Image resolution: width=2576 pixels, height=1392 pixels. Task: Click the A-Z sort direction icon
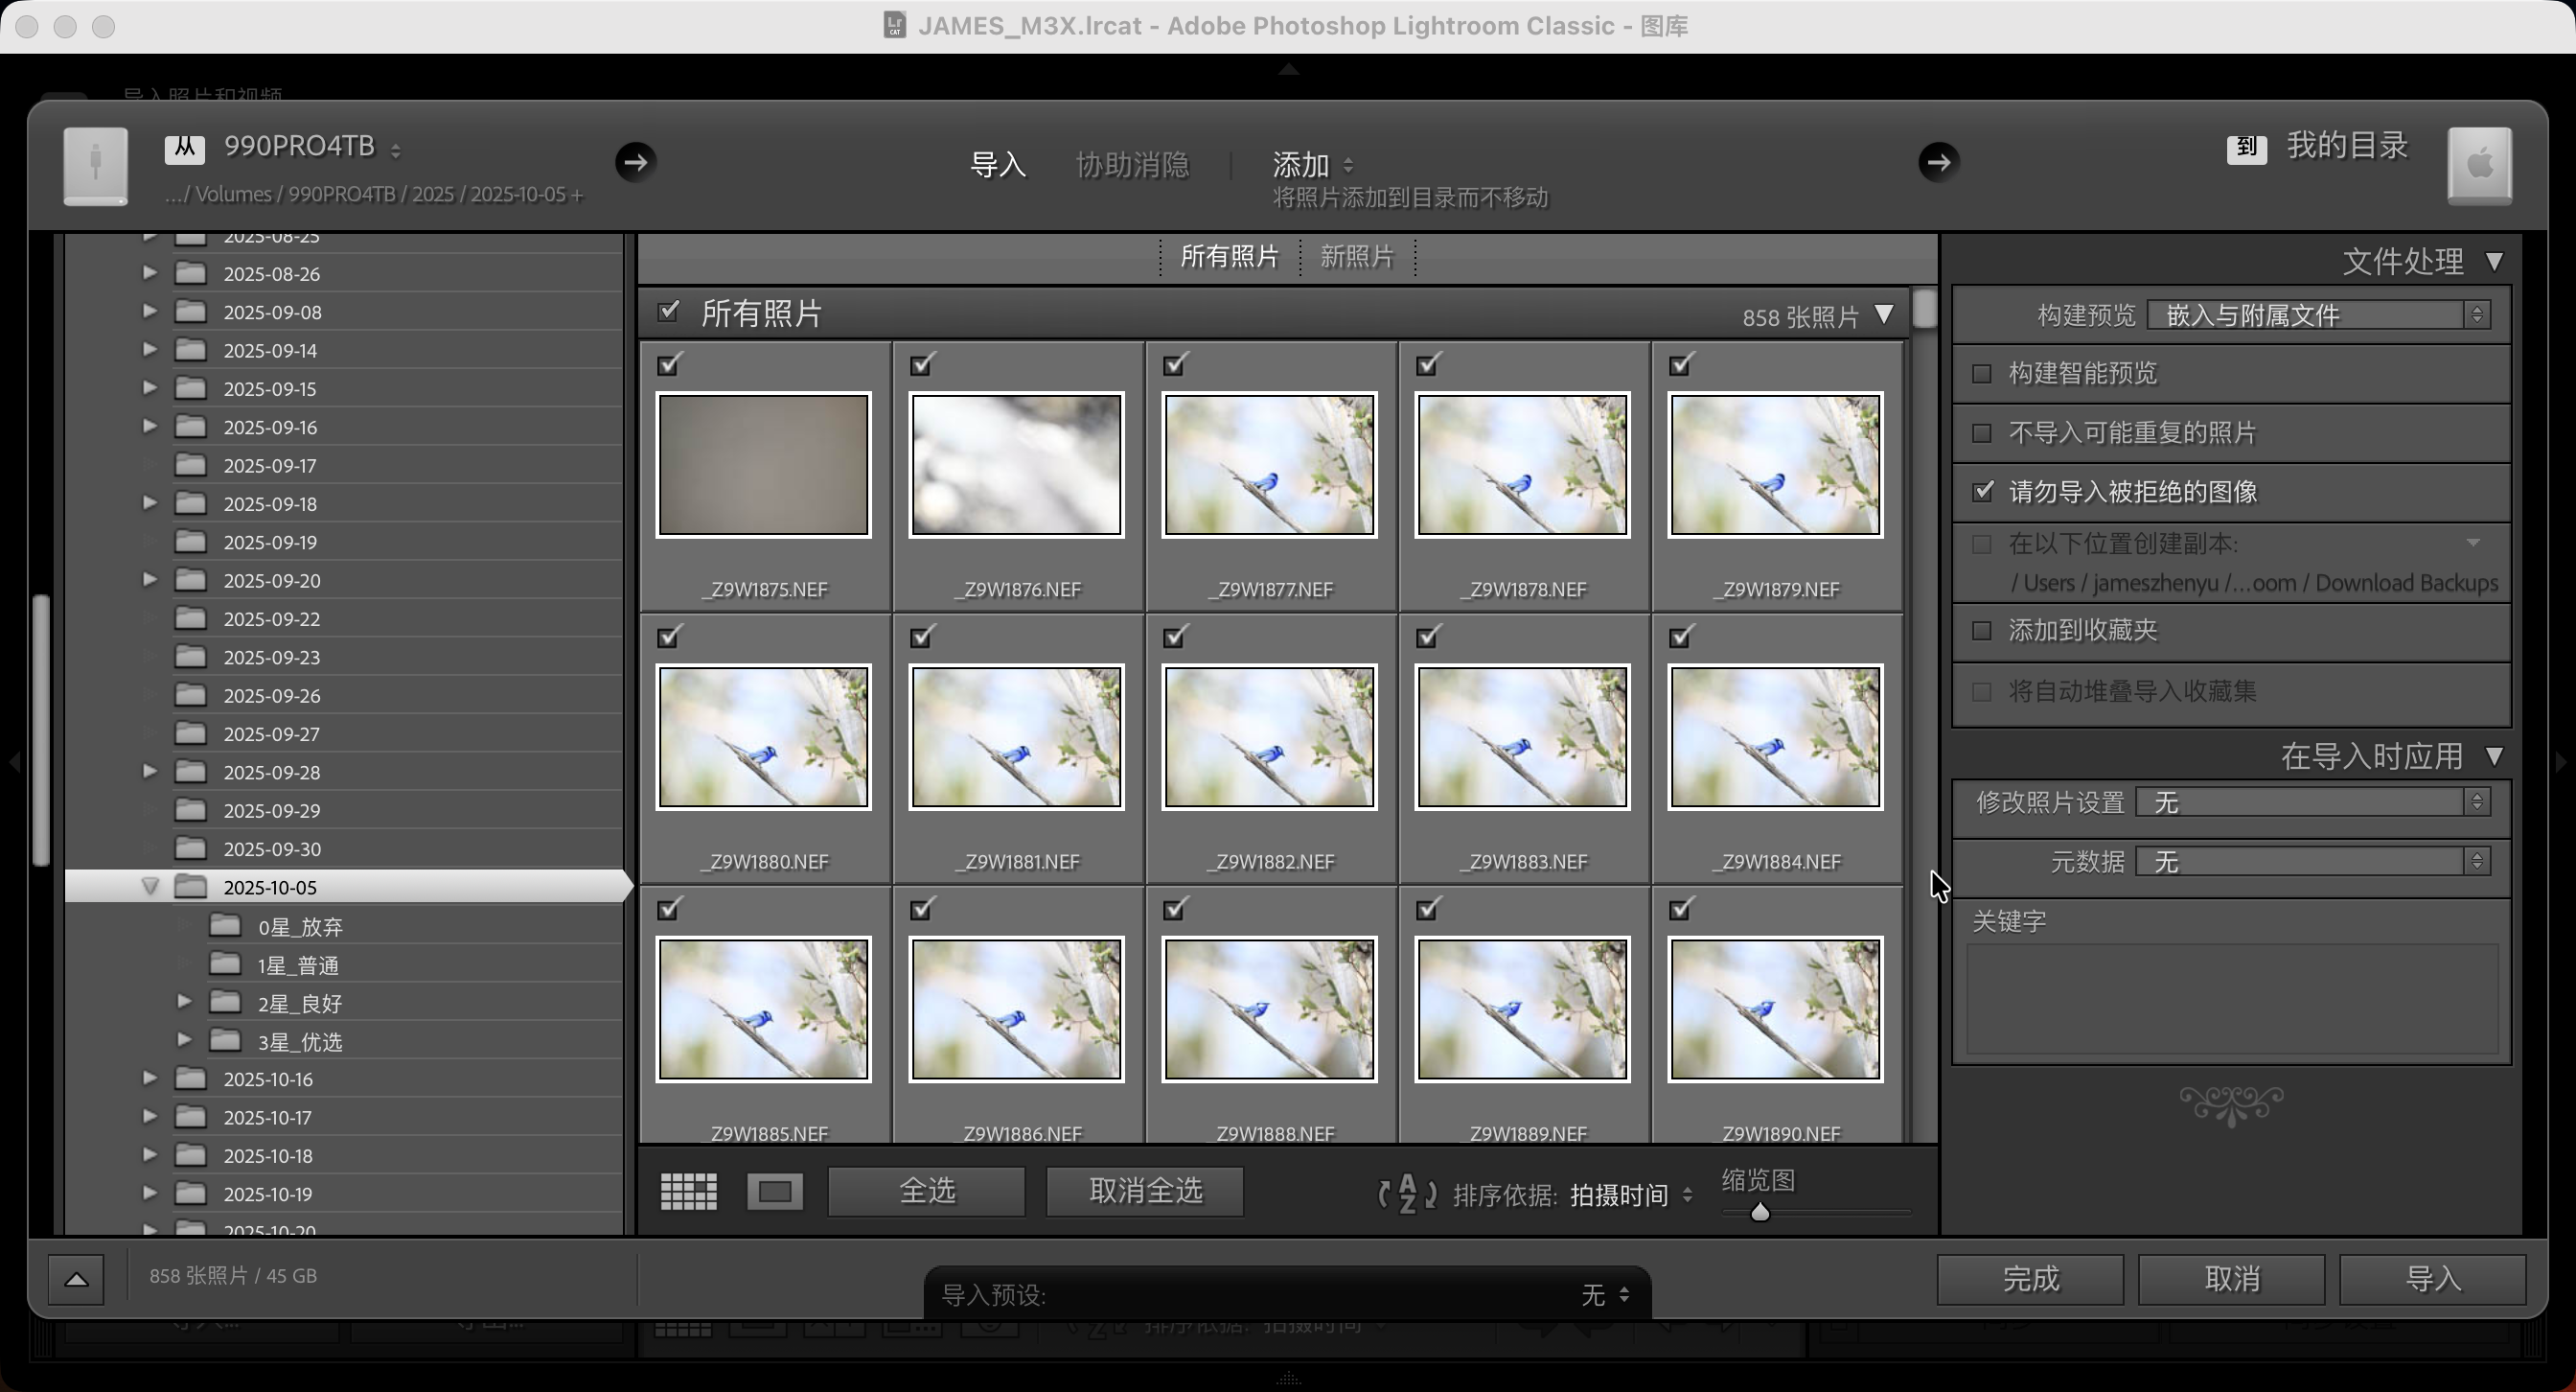click(x=1404, y=1193)
